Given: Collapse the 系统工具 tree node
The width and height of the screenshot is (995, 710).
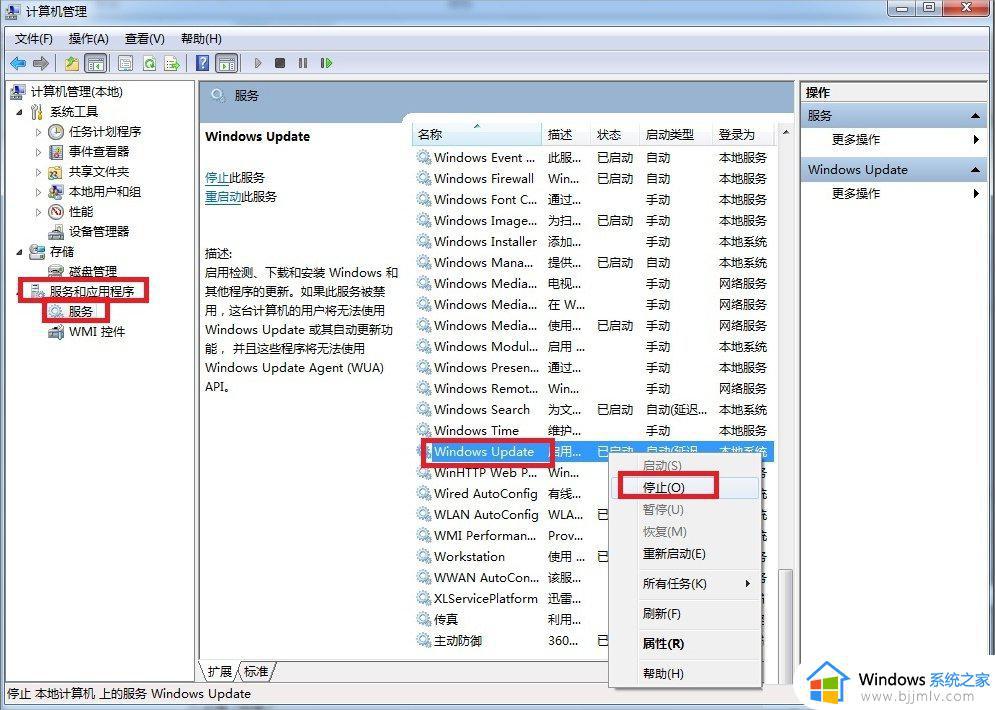Looking at the screenshot, I should point(19,112).
